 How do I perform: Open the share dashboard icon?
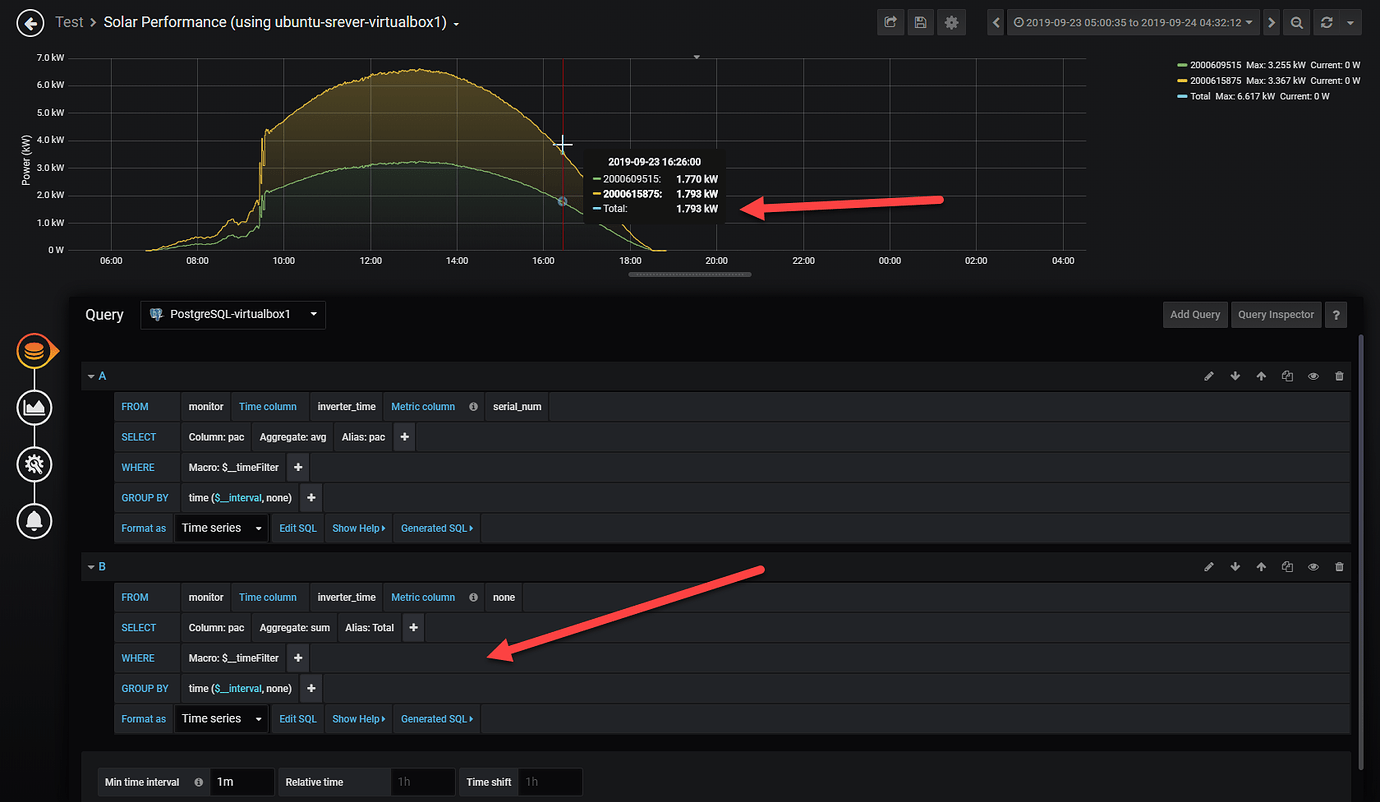pos(890,21)
